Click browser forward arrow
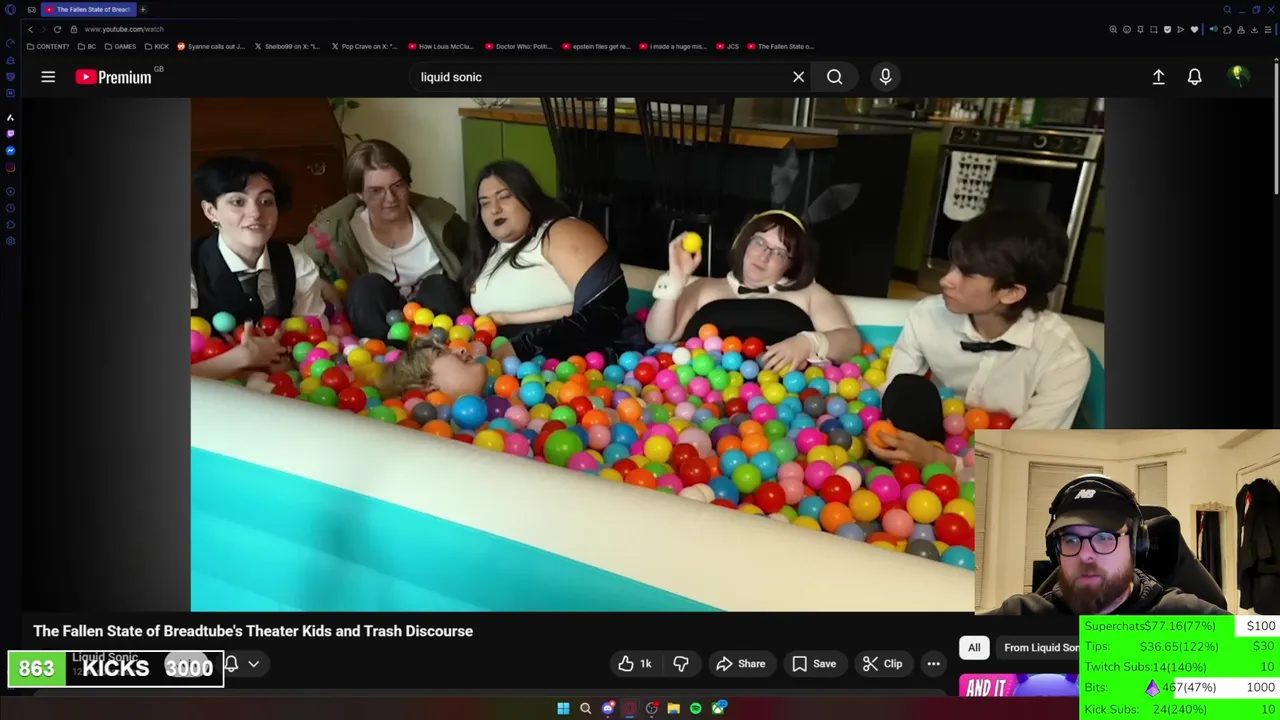 tap(43, 29)
